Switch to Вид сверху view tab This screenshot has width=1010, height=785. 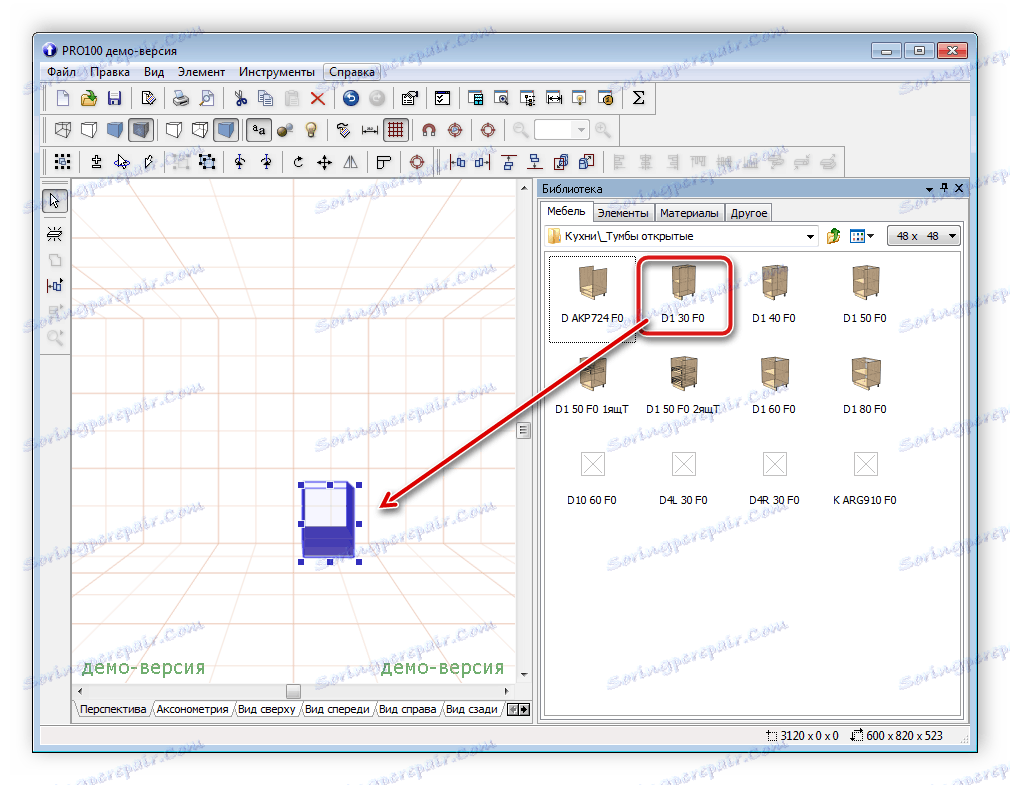click(267, 709)
